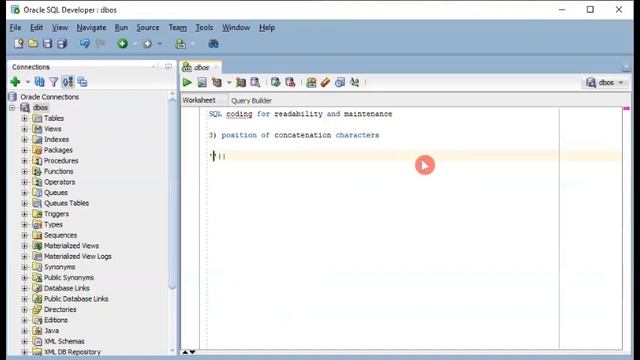Open the Source menu
The width and height of the screenshot is (640, 360).
tap(148, 27)
